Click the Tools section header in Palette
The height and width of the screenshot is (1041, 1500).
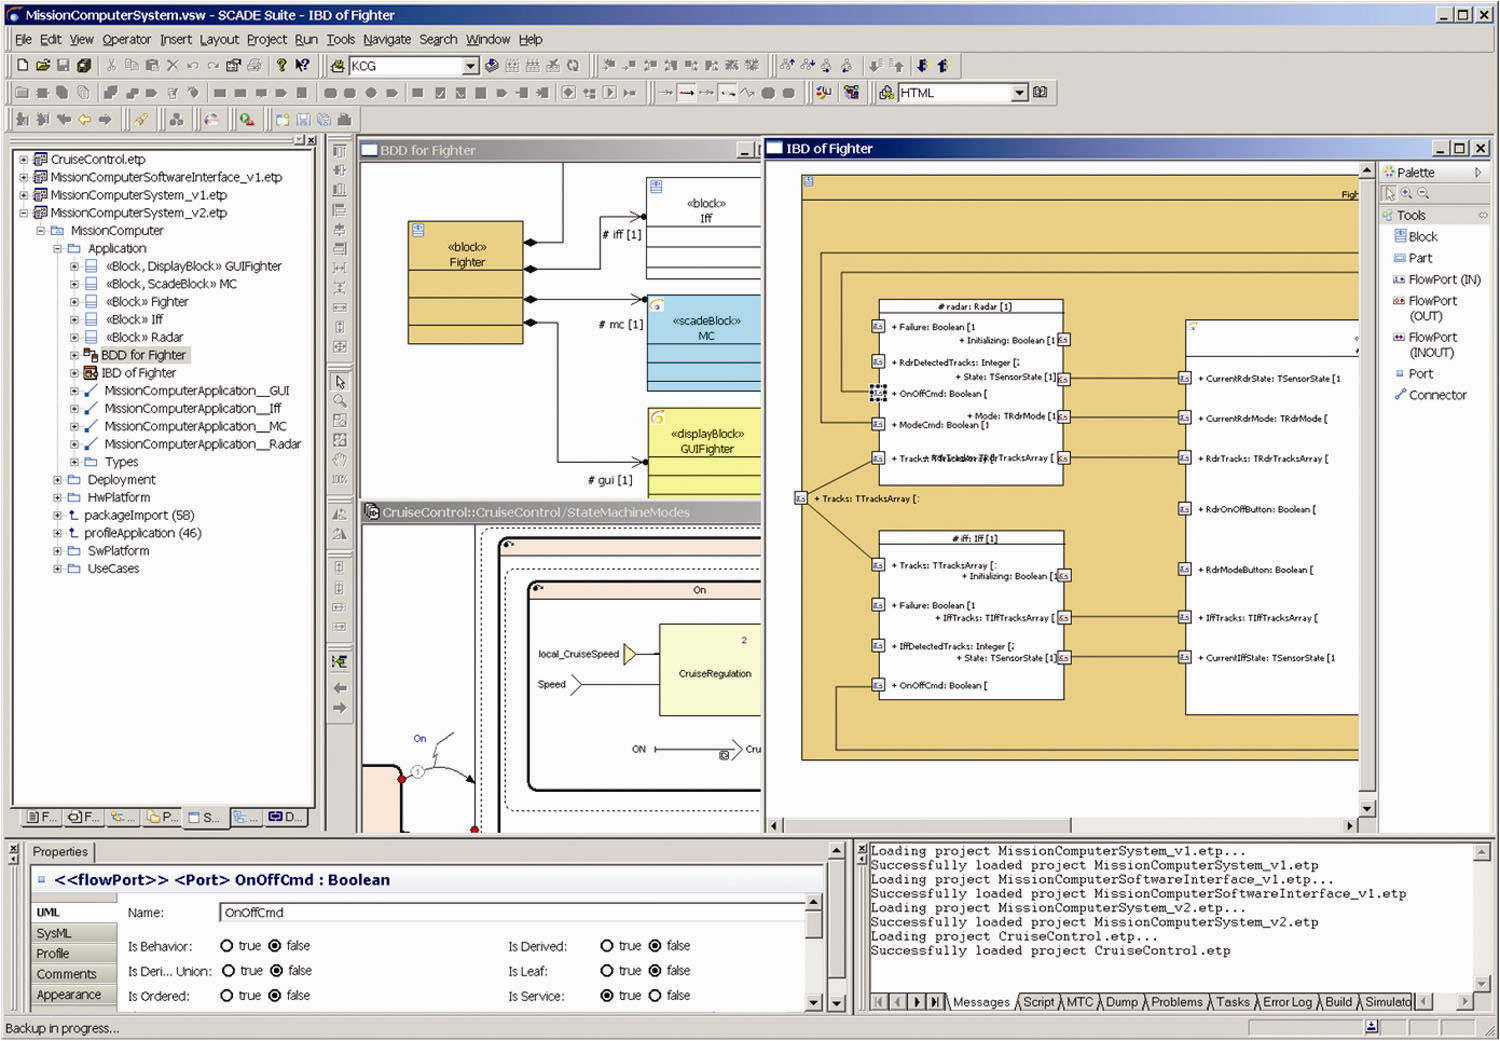[1434, 216]
